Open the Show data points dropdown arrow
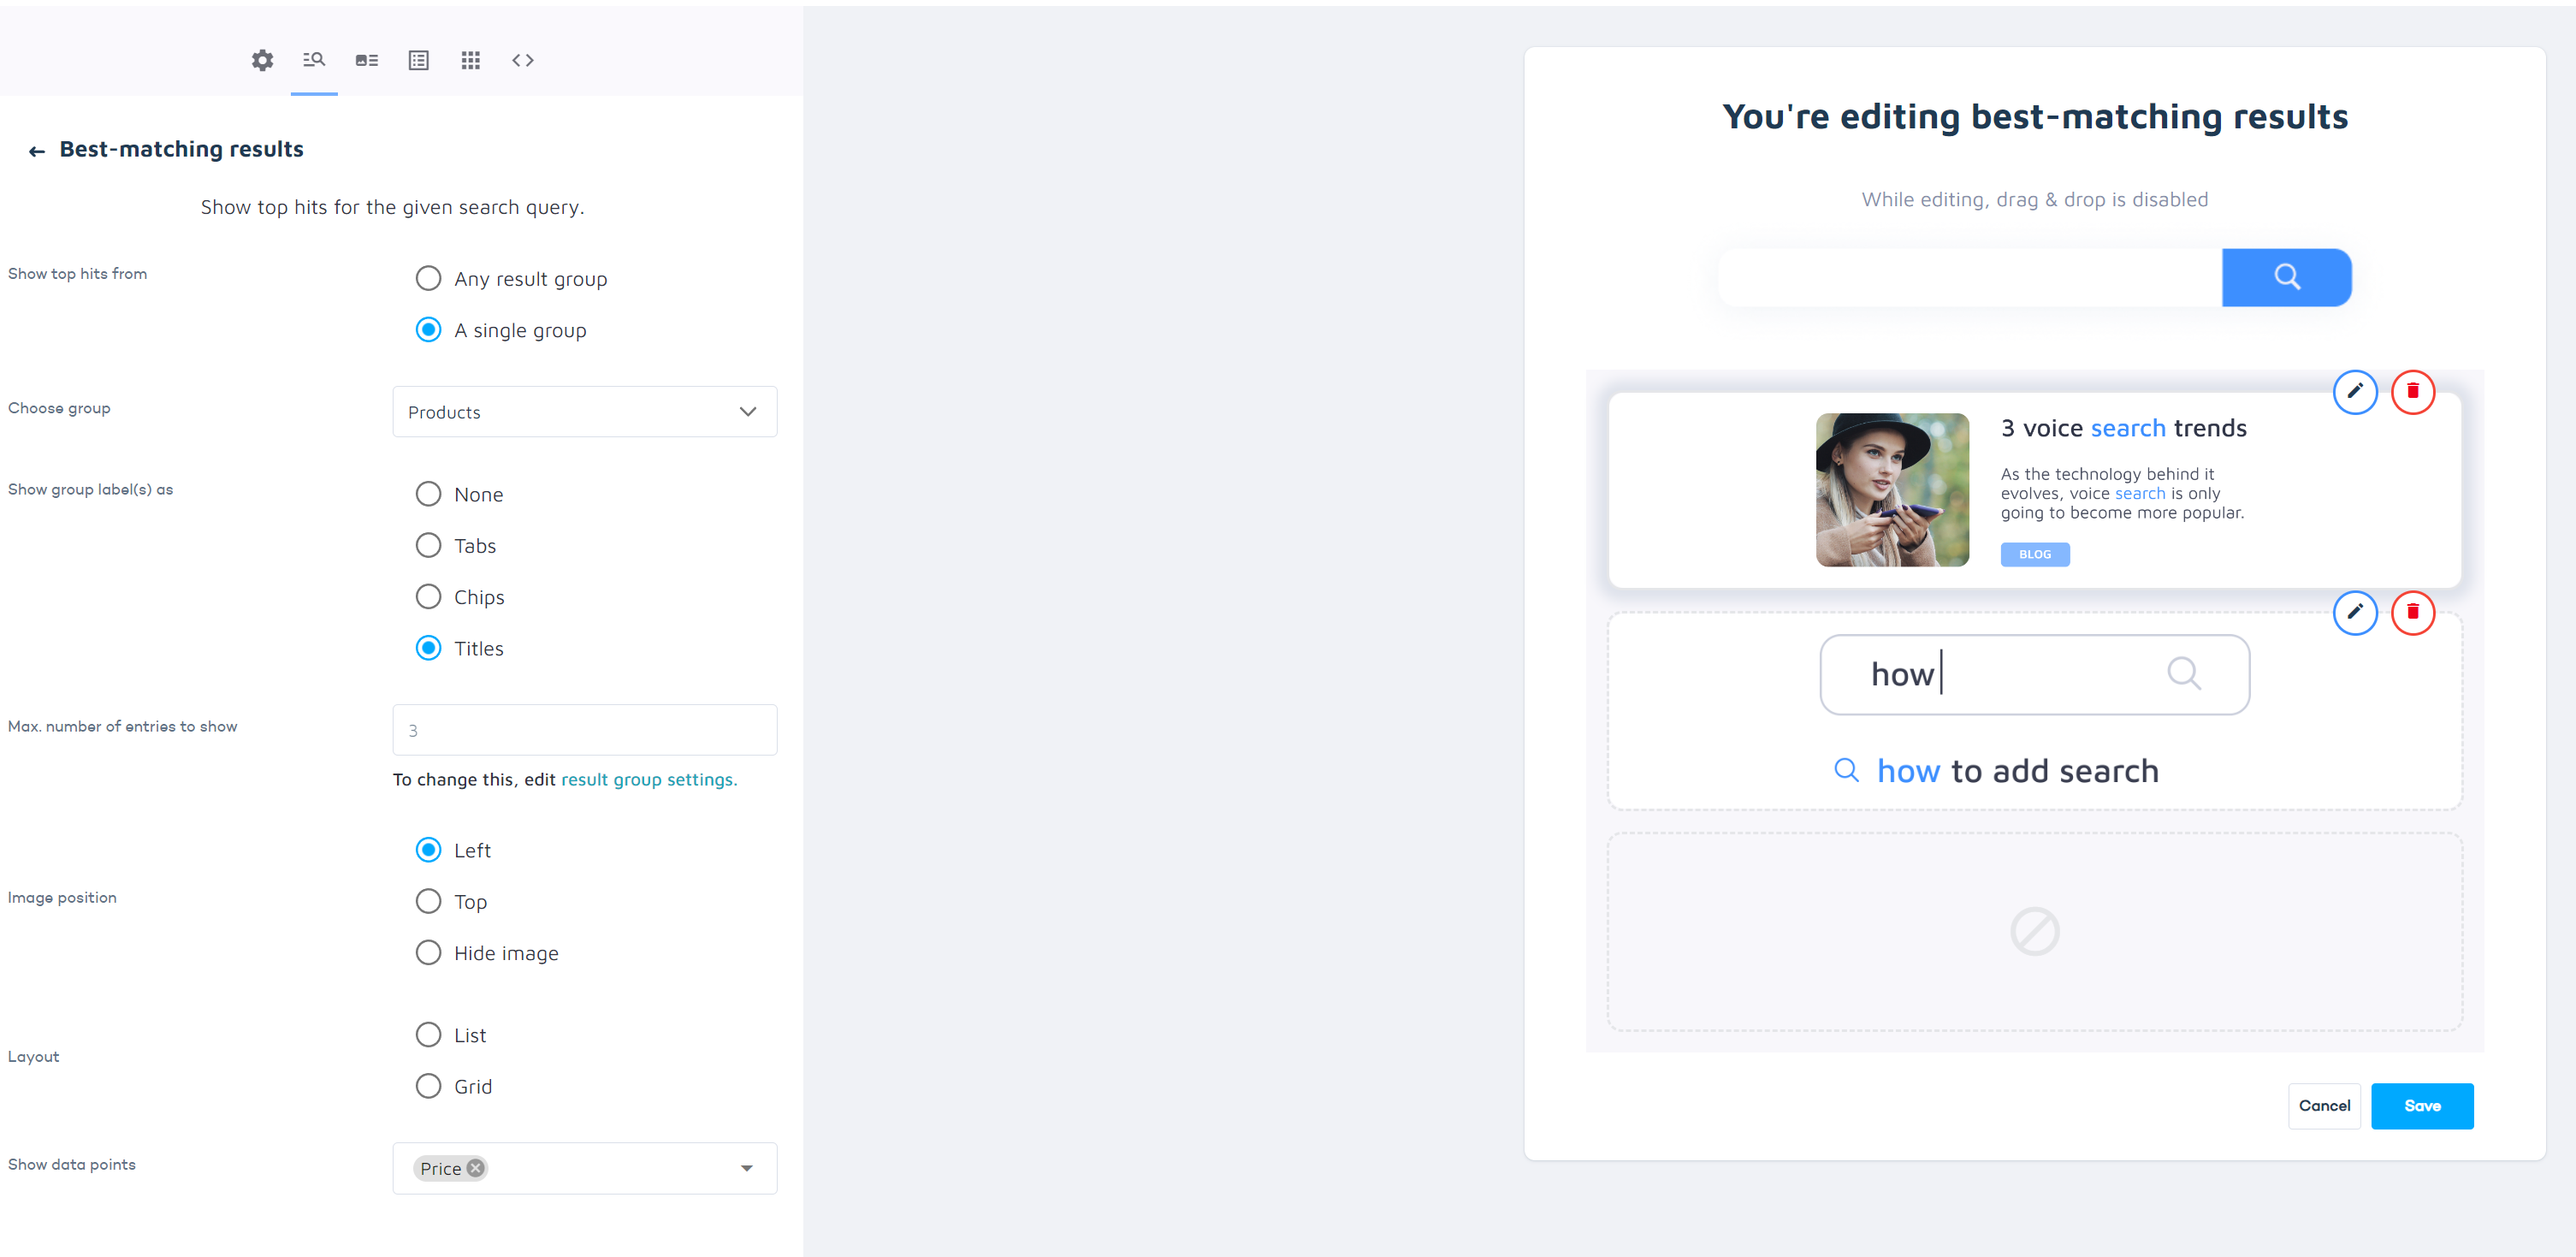The height and width of the screenshot is (1257, 2576). pos(746,1168)
